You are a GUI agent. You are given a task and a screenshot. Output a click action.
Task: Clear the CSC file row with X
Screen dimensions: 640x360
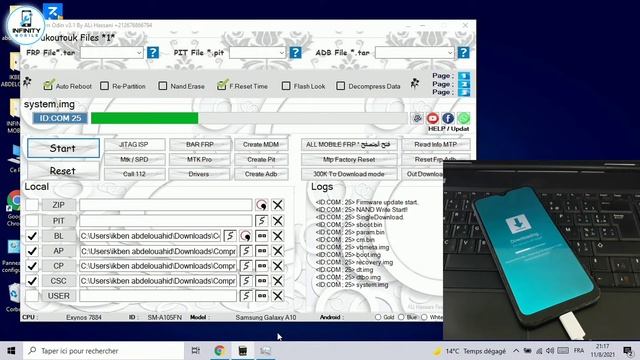tap(278, 281)
